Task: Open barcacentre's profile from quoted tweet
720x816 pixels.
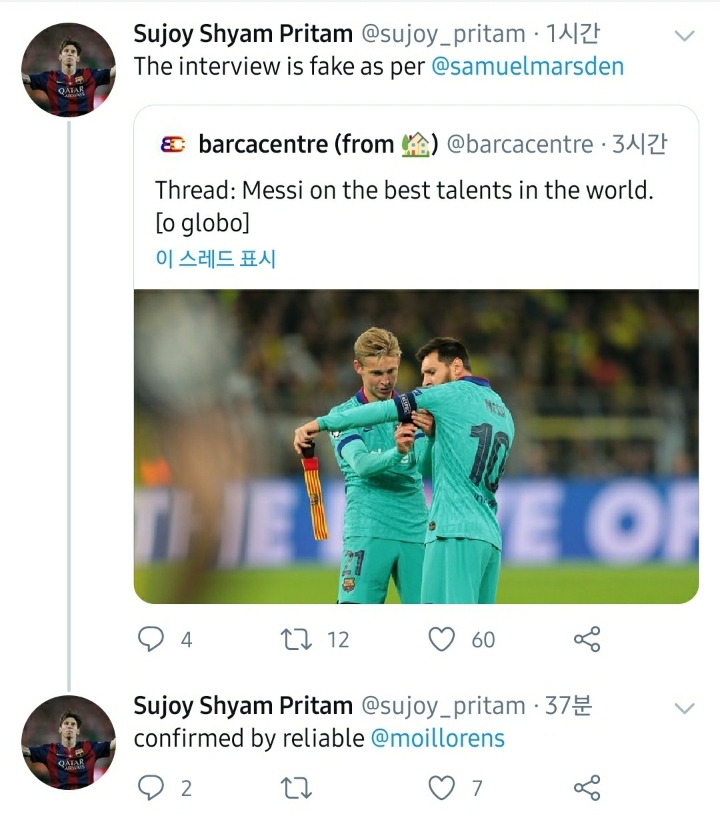Action: pos(296,145)
